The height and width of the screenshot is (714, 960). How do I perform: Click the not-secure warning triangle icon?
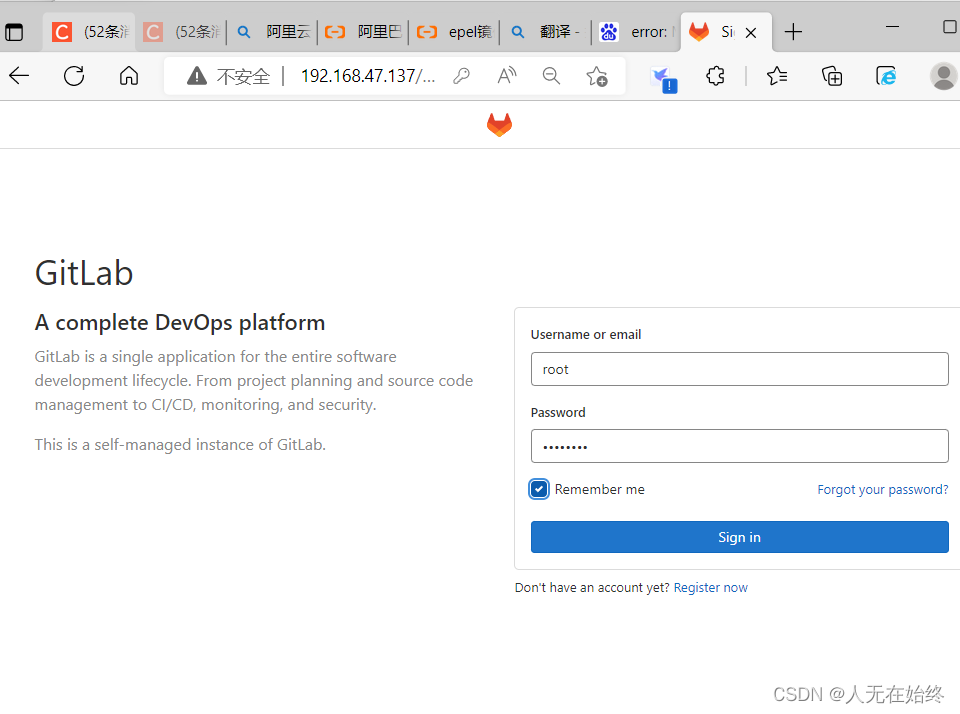197,76
